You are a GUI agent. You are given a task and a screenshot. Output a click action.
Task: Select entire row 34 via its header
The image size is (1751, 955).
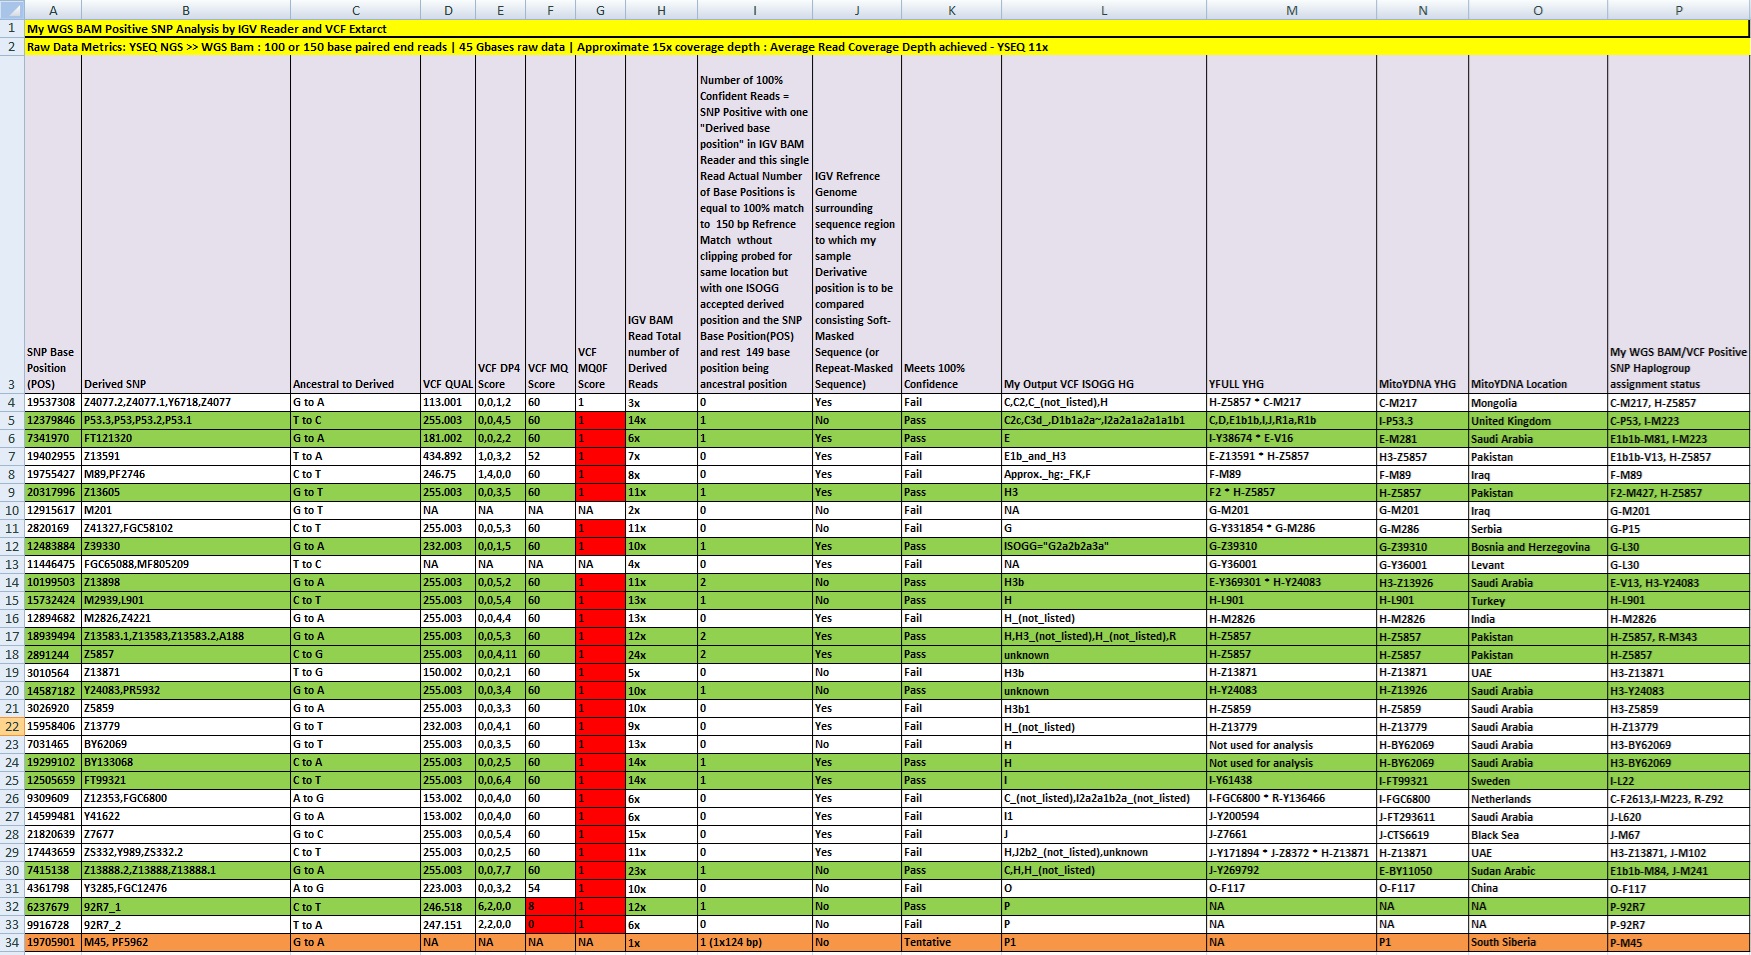pos(12,943)
